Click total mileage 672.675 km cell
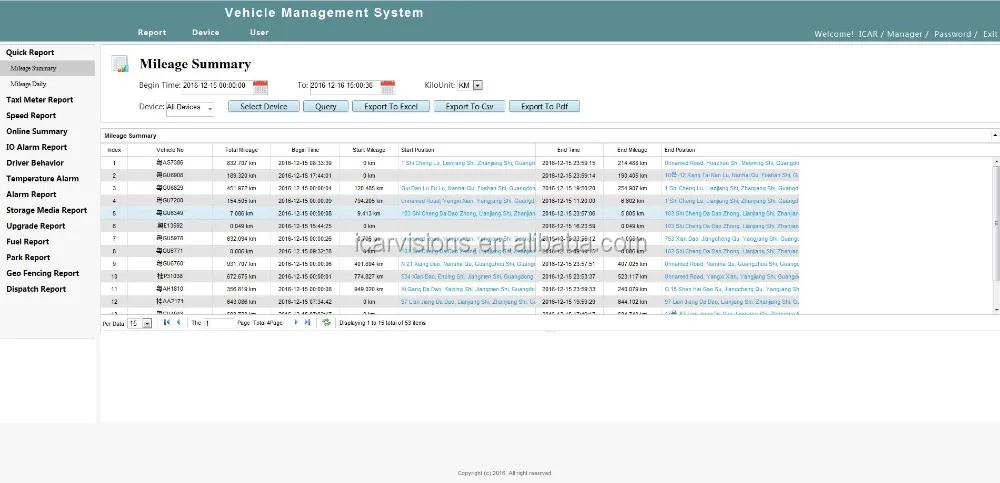Image resolution: width=1000 pixels, height=483 pixels. [x=241, y=276]
